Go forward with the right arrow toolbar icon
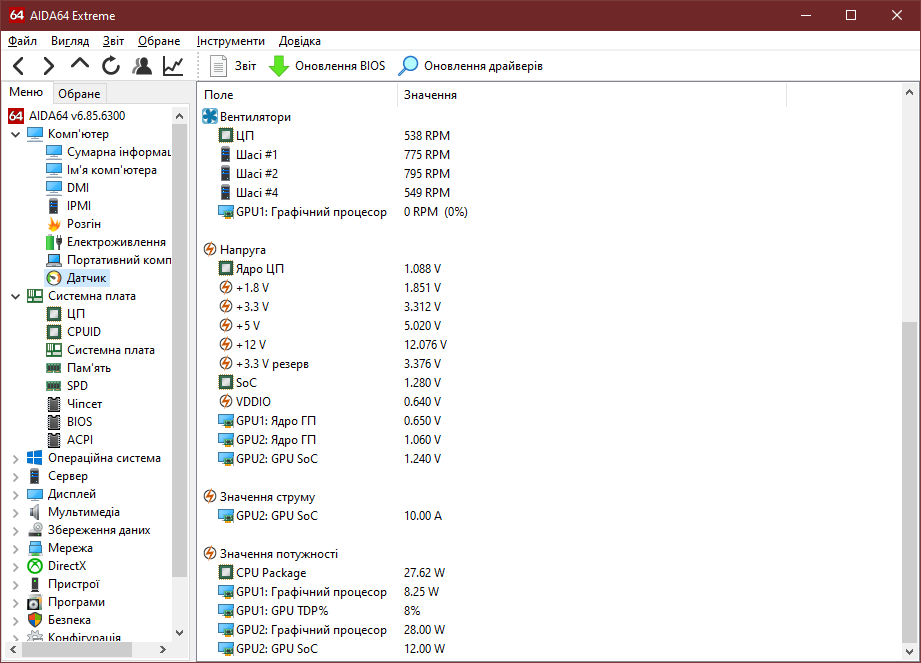 pos(49,66)
